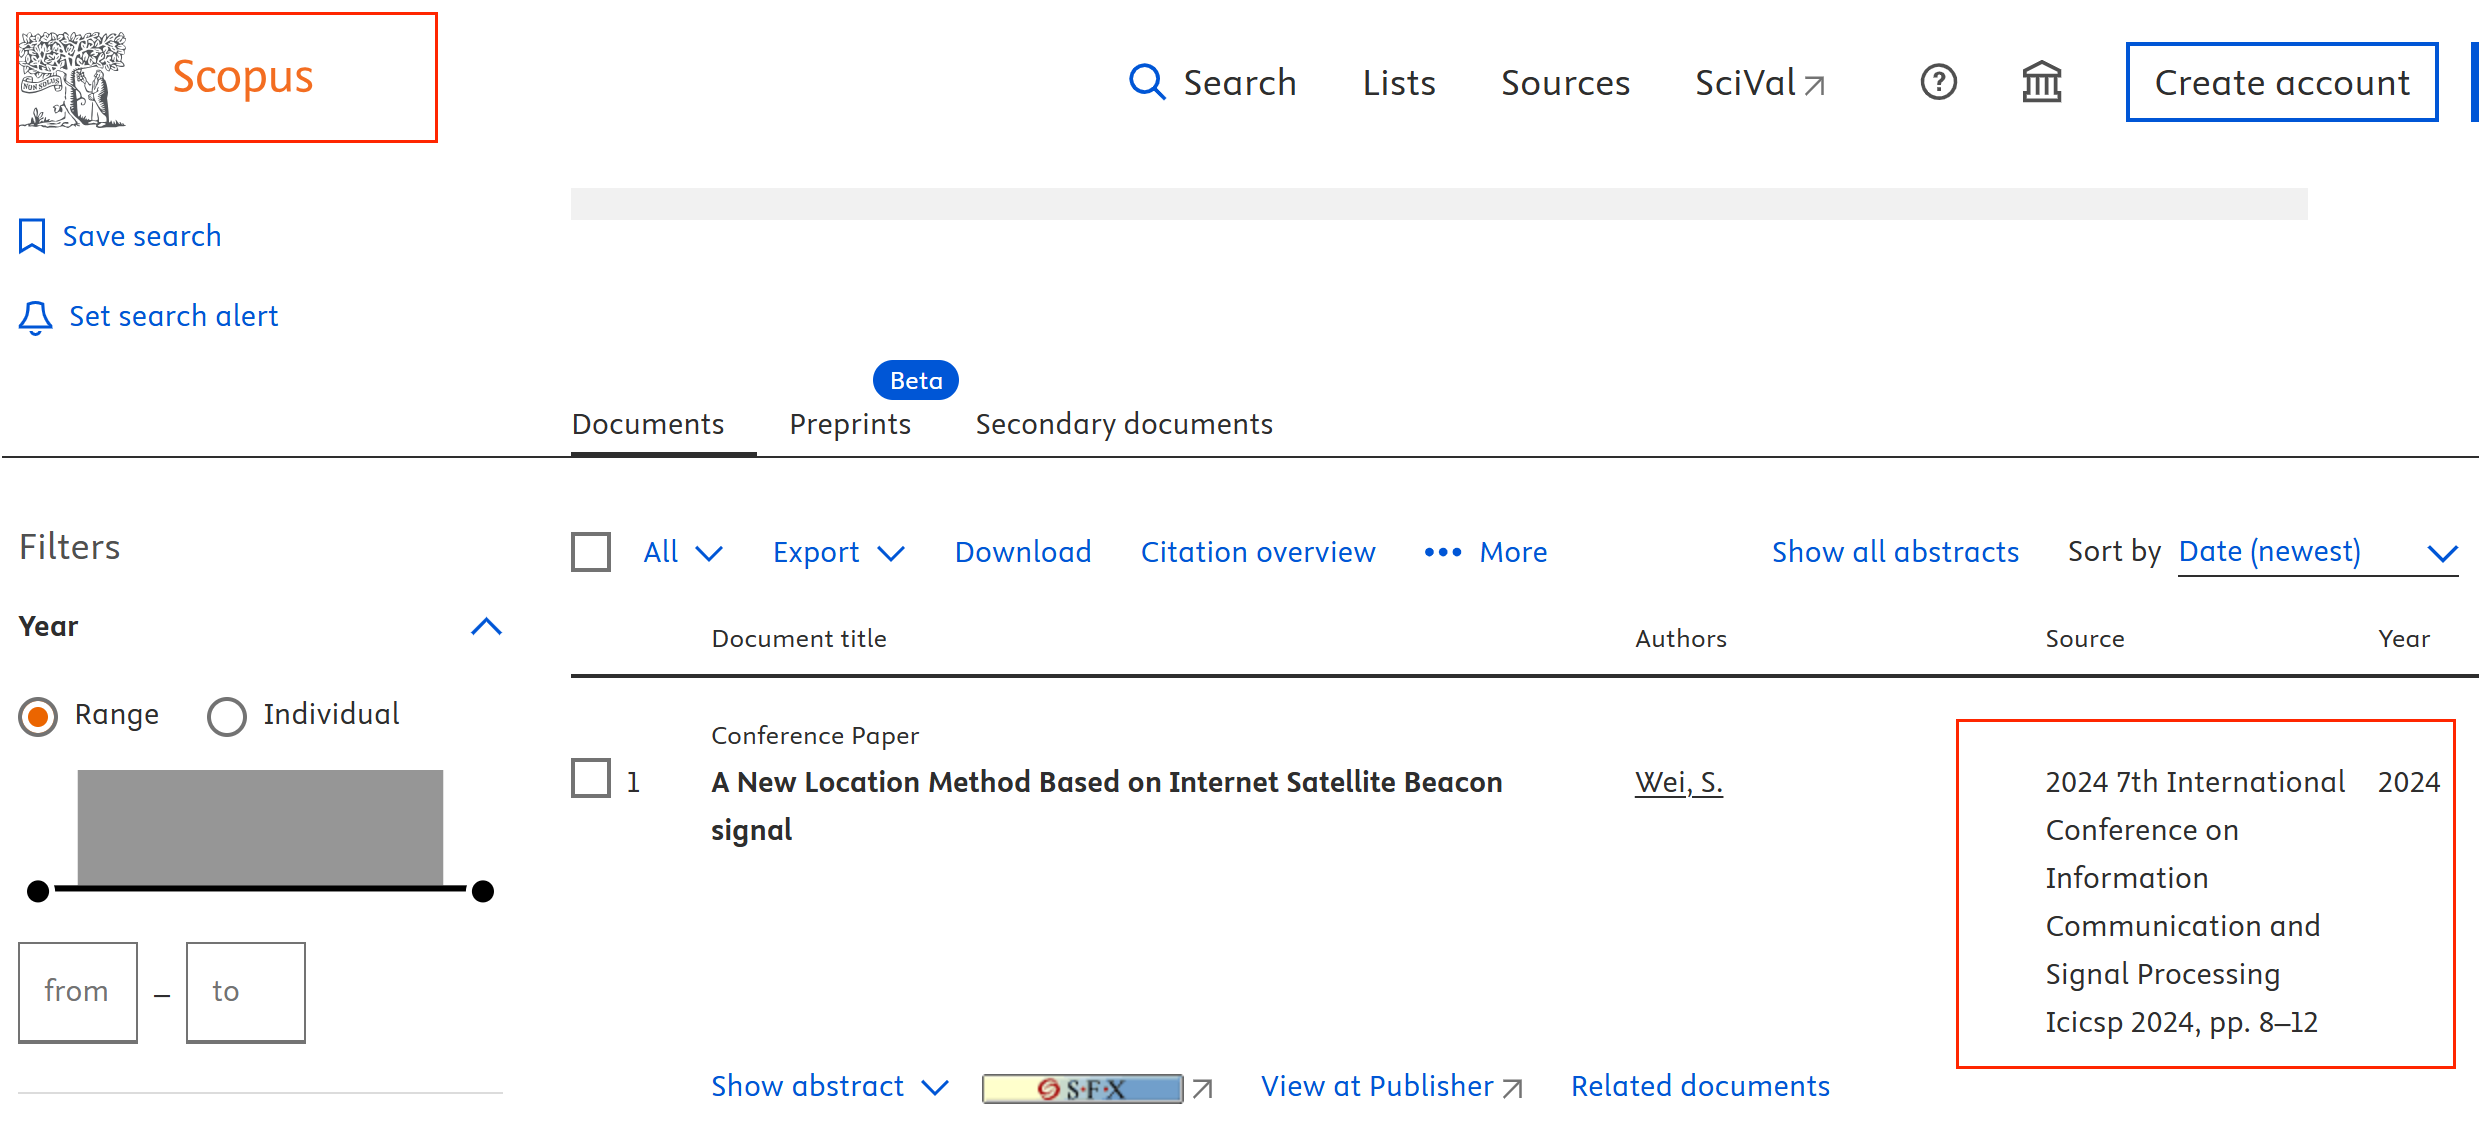Click the left year range slider handle
This screenshot has height=1133, width=2479.
(x=38, y=890)
